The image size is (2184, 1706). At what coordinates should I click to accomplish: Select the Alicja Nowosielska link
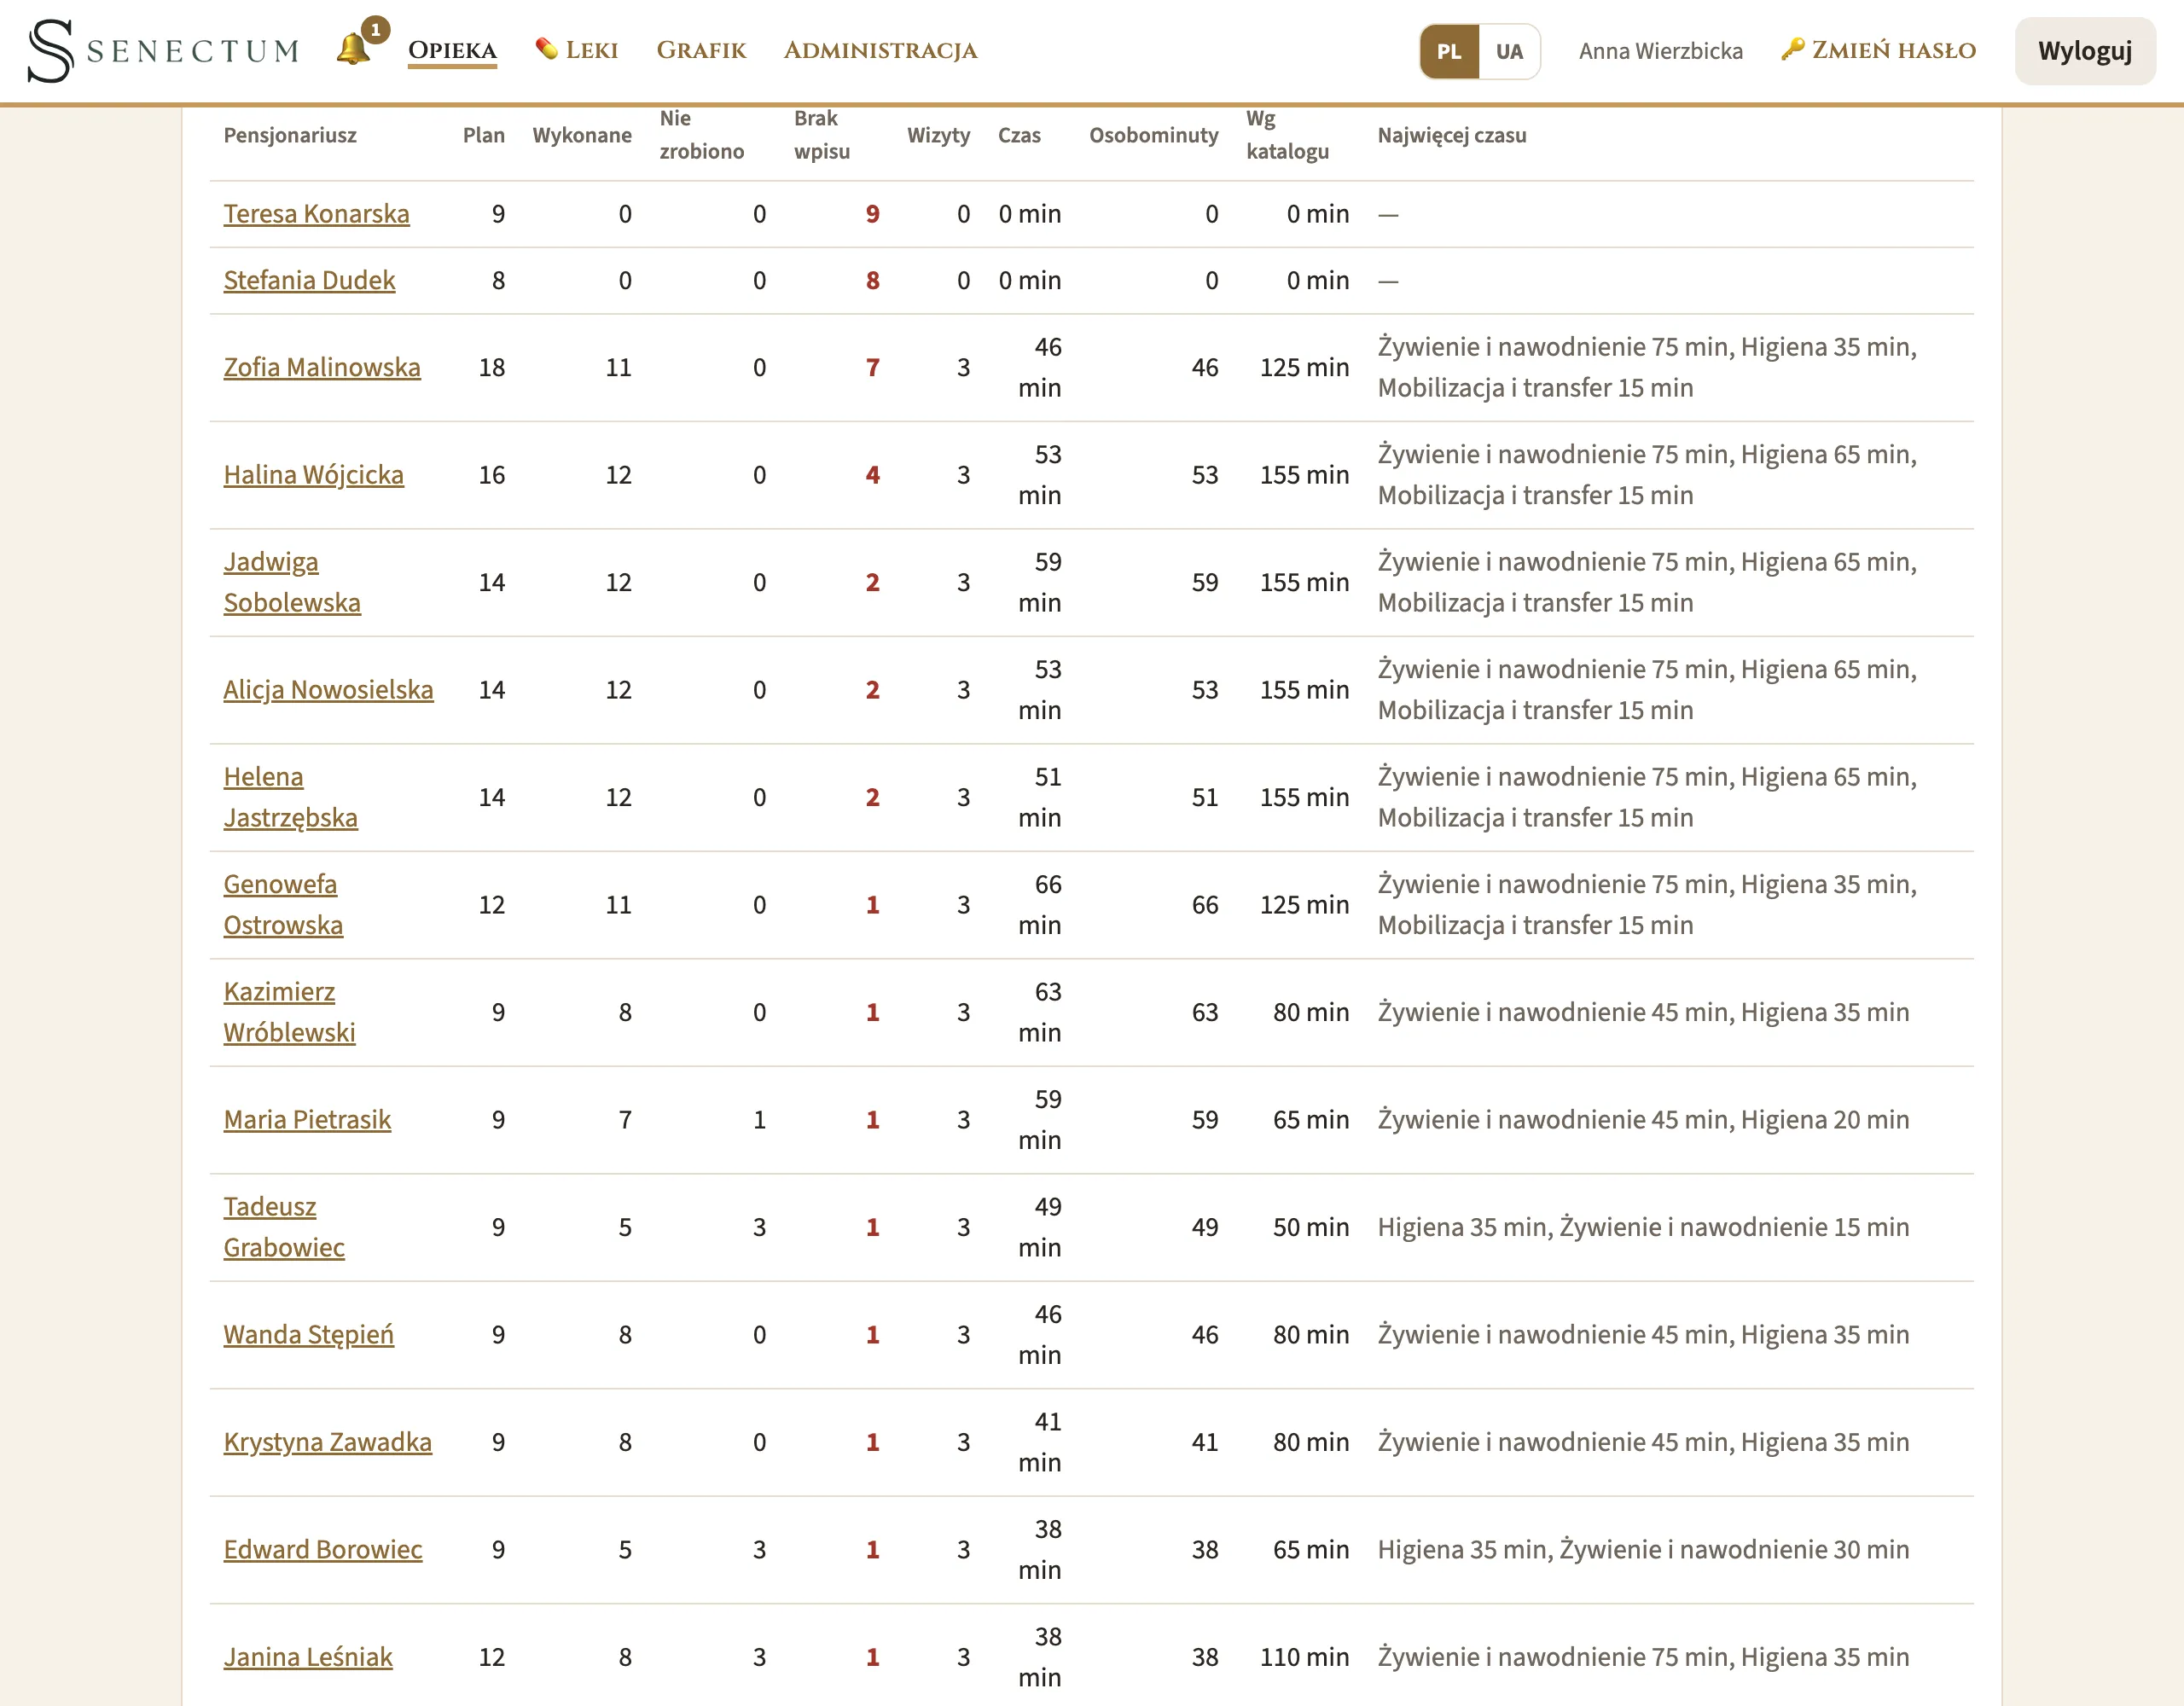[328, 690]
